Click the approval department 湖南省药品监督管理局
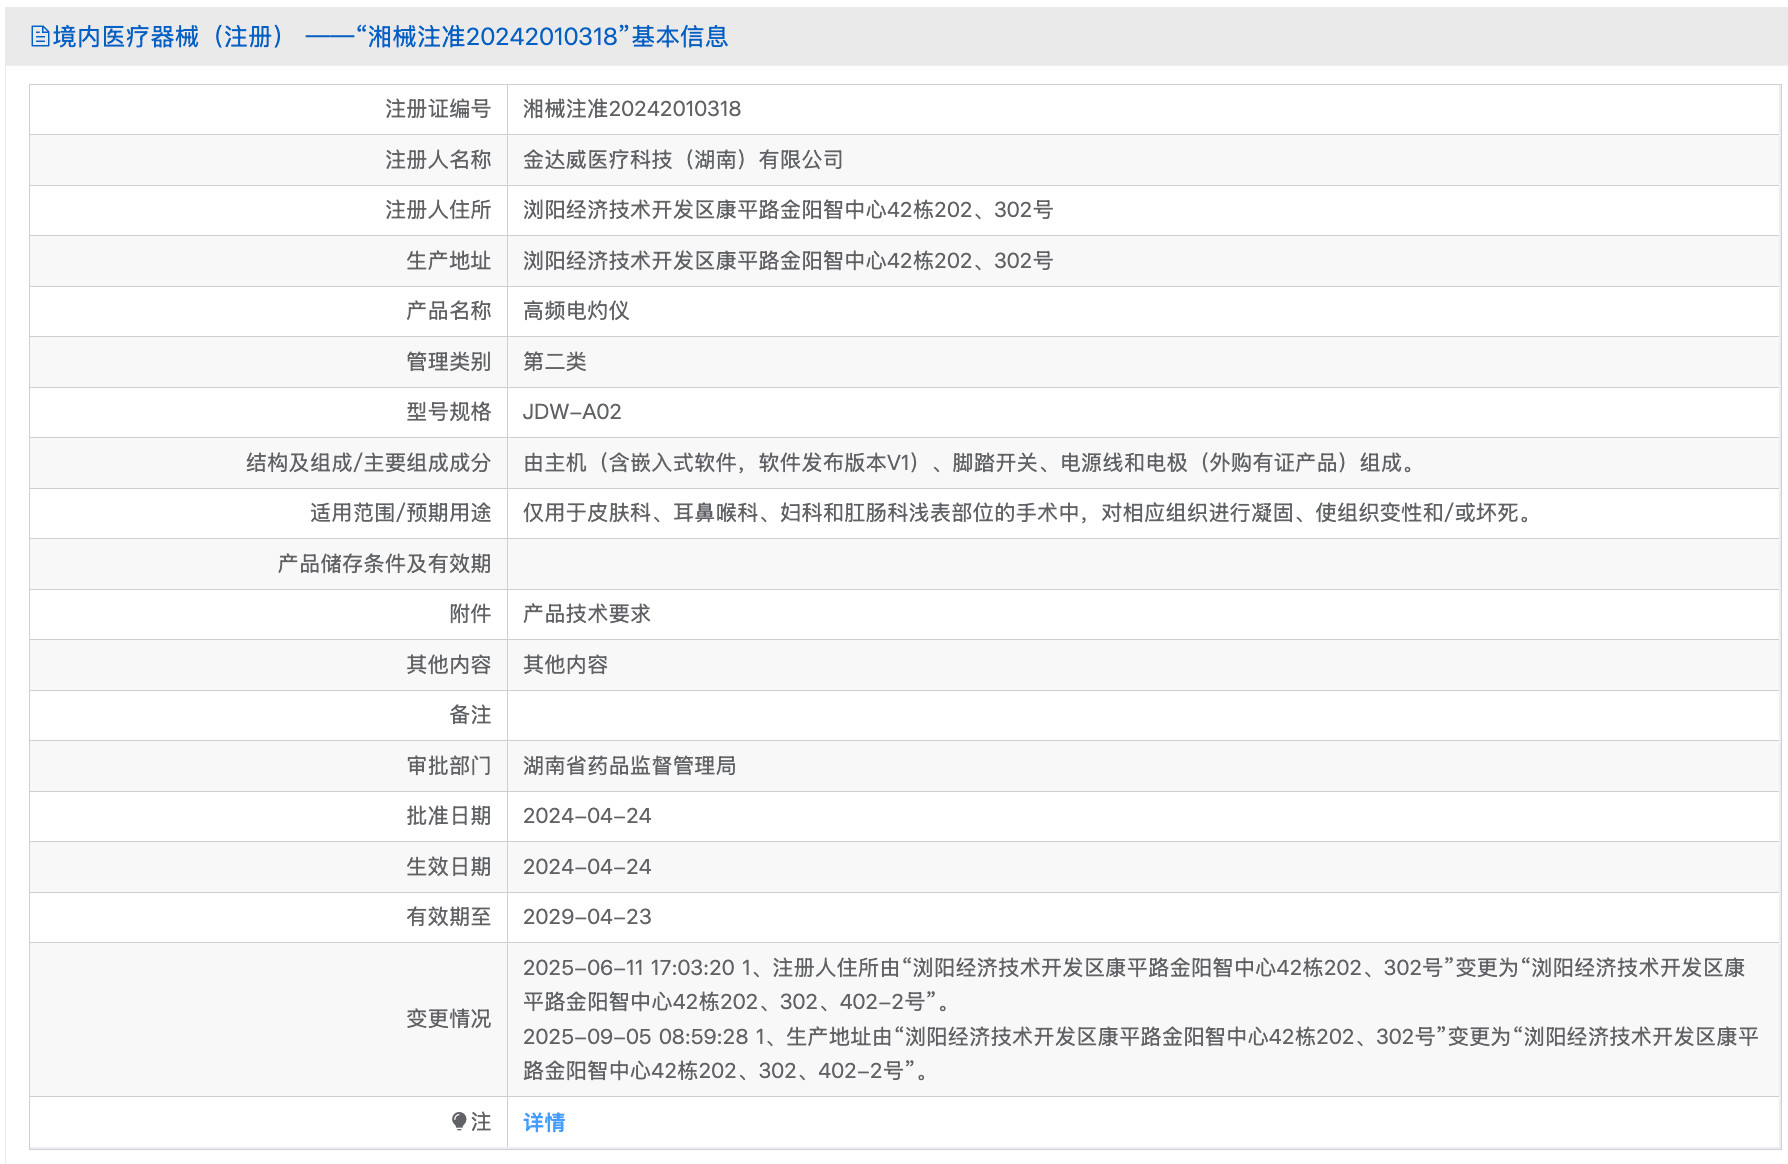Screen dimensions: 1788x1164 tap(630, 765)
